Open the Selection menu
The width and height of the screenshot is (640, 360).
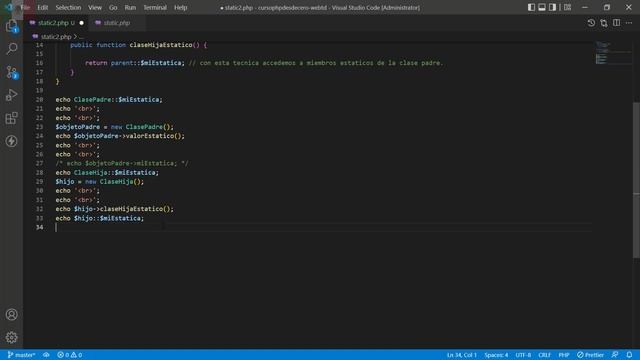pos(68,7)
